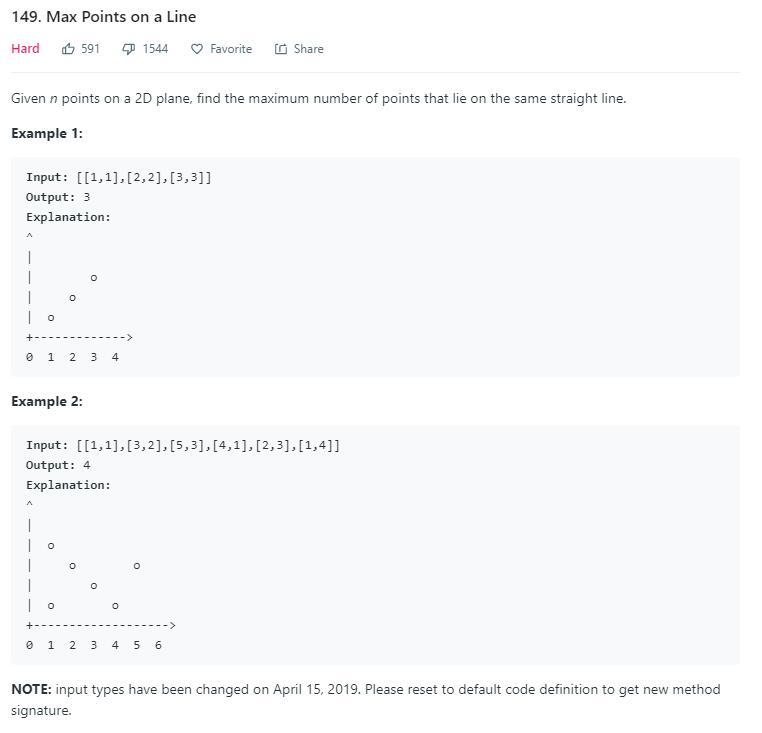This screenshot has height=733, width=762.
Task: Click the Output: 4 line
Action: pos(58,465)
